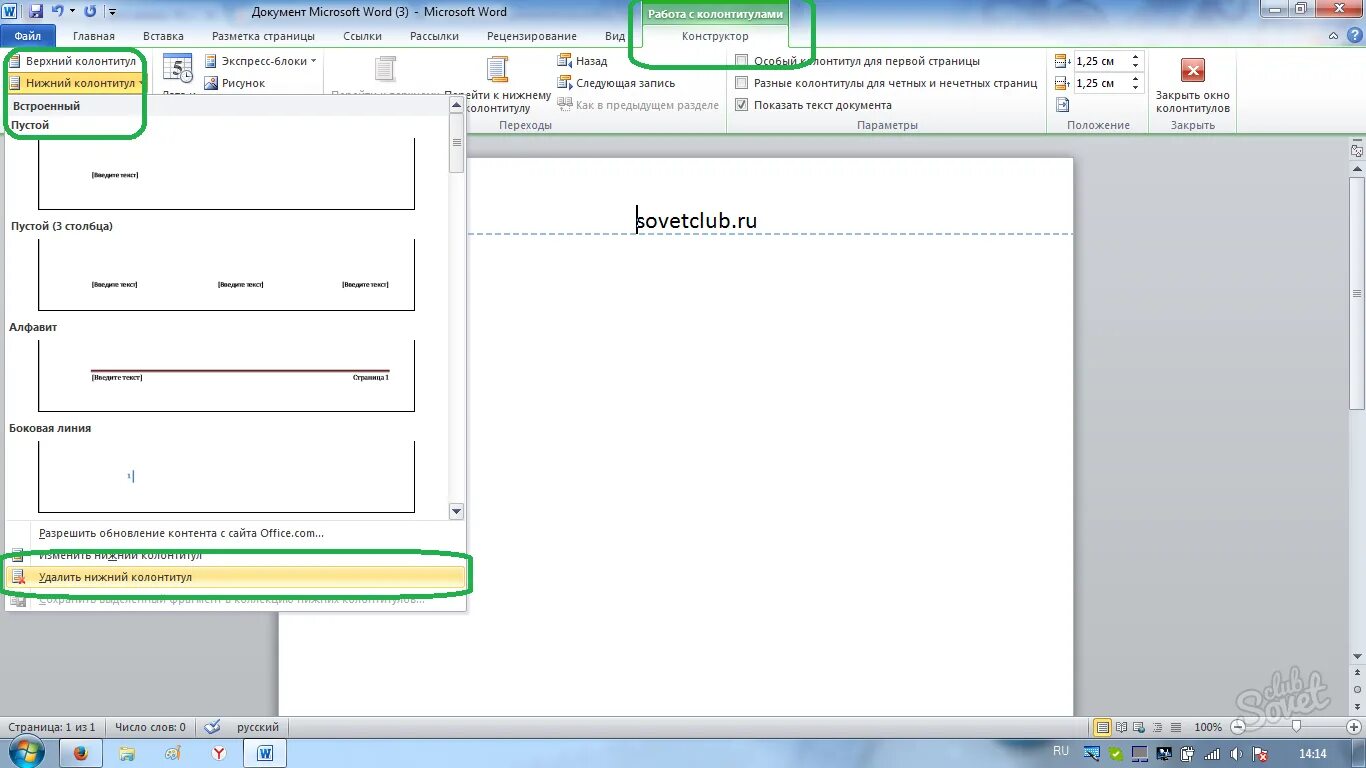Click header top distance 1,25 см field
Viewport: 1366px width, 768px height.
click(x=1102, y=61)
